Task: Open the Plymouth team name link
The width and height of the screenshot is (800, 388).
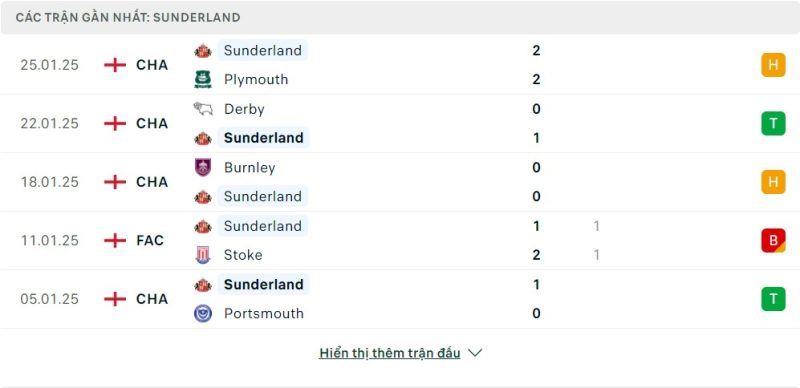Action: pyautogui.click(x=256, y=80)
